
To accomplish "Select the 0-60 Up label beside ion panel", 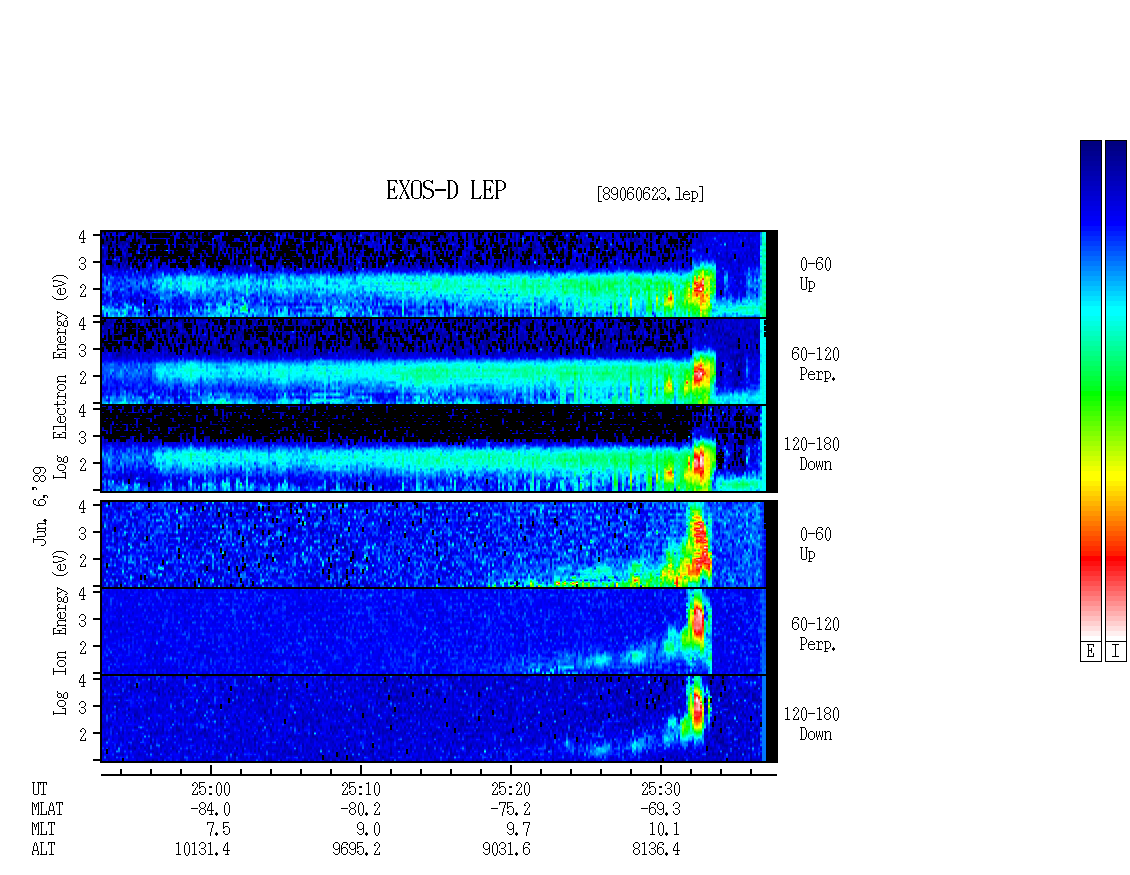I will (x=815, y=544).
